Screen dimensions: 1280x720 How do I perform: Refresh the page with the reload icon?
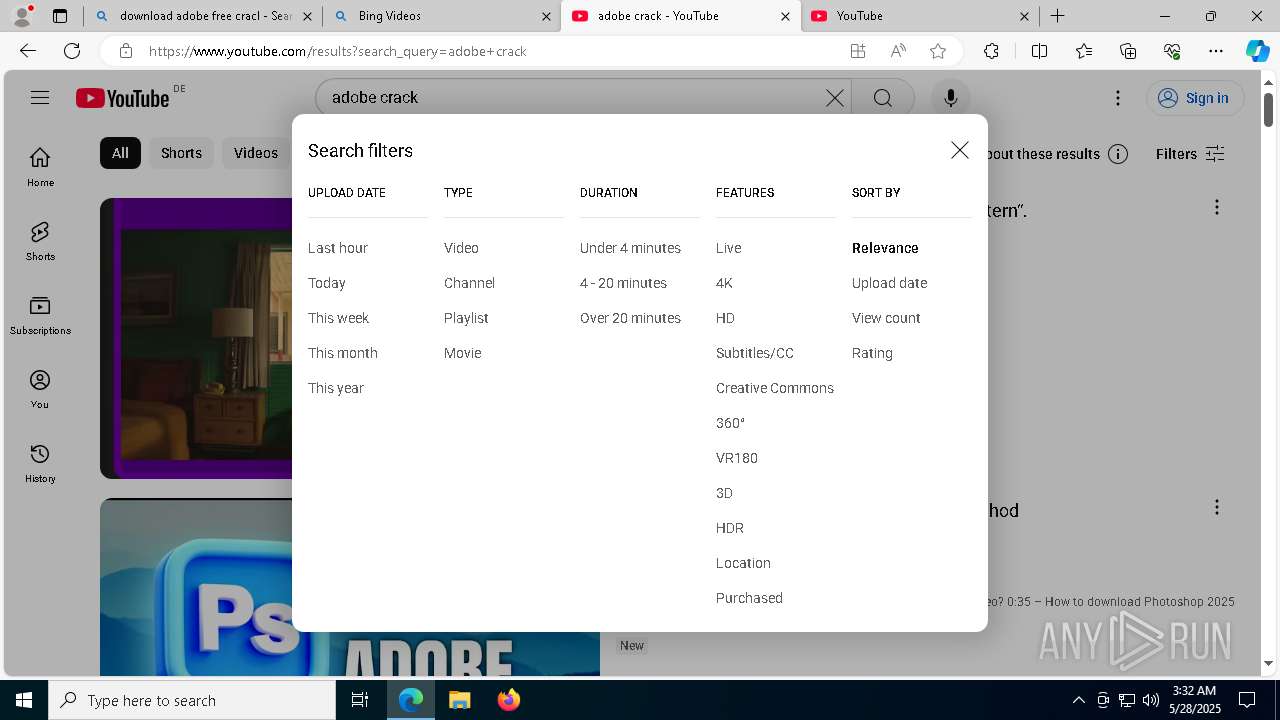tap(72, 51)
